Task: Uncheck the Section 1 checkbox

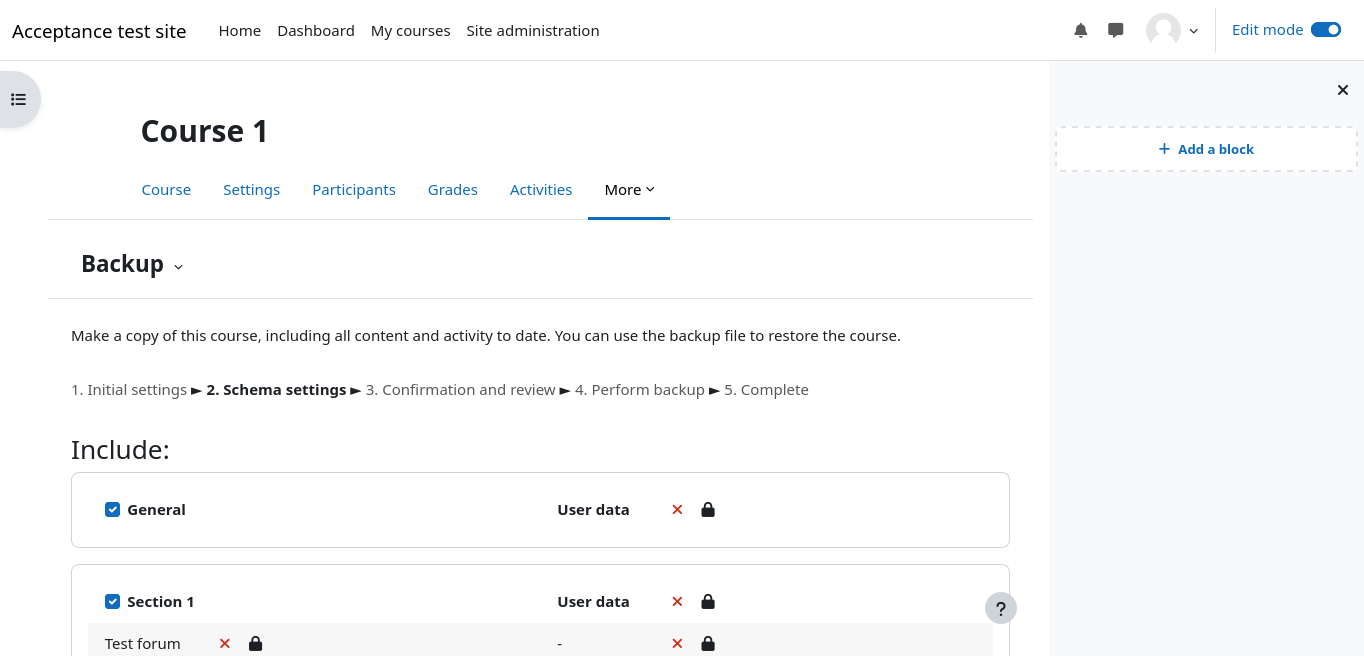Action: pos(113,602)
